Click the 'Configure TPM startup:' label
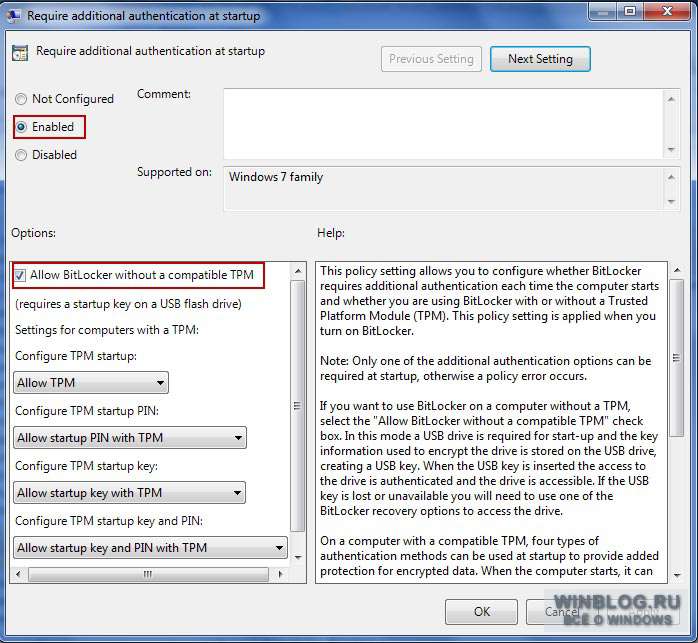Image resolution: width=698 pixels, height=643 pixels. click(x=76, y=356)
